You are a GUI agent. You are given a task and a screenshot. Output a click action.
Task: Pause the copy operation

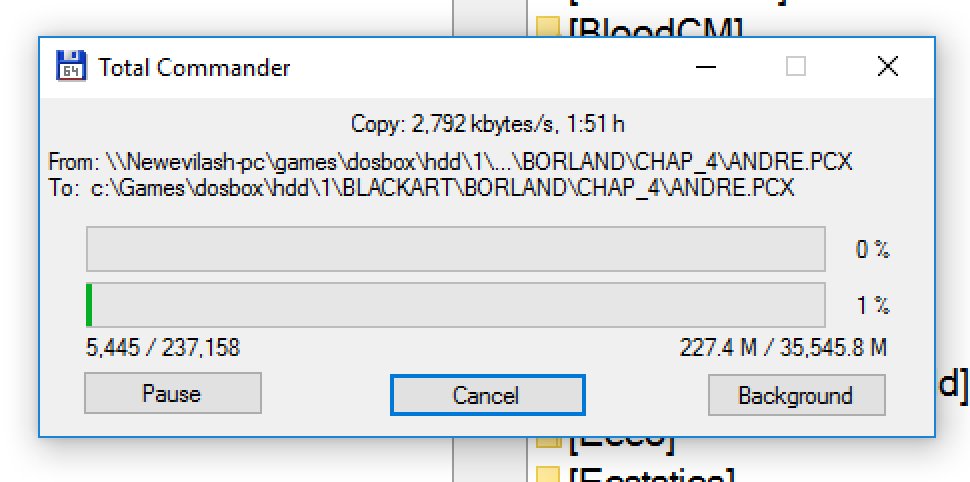[173, 393]
